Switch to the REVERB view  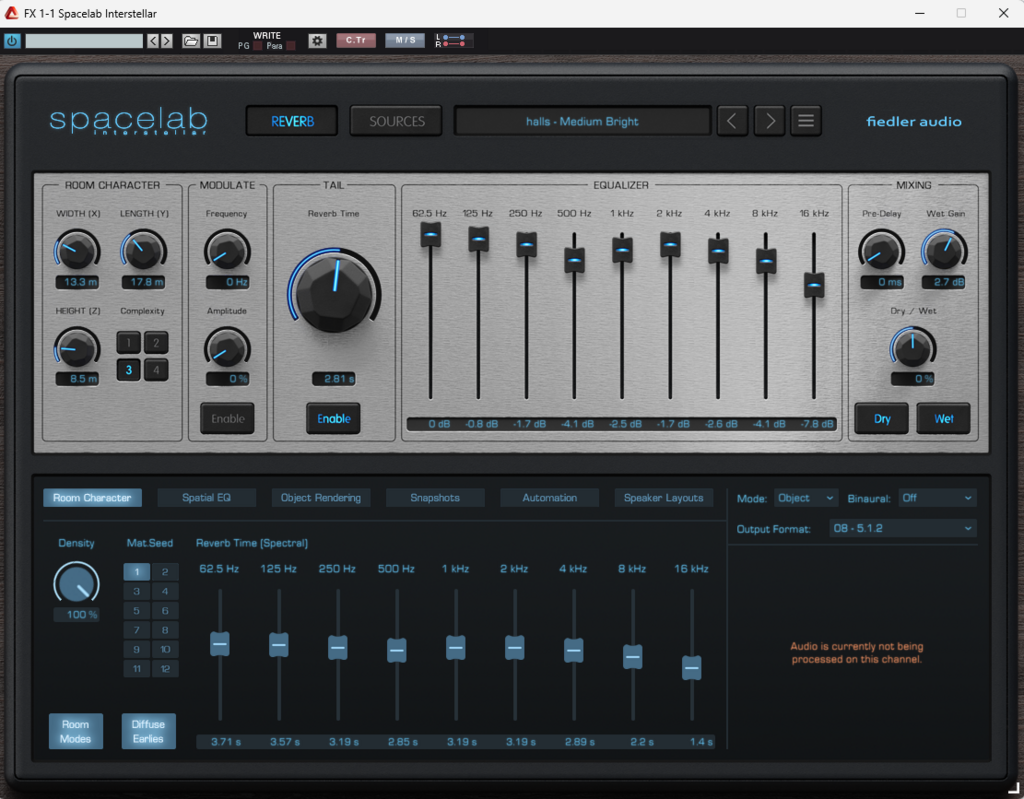click(x=292, y=121)
